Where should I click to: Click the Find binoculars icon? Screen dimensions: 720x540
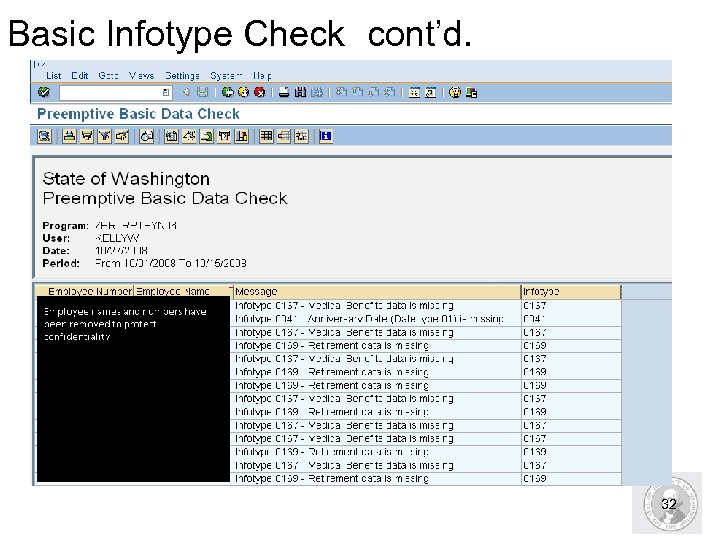click(300, 92)
